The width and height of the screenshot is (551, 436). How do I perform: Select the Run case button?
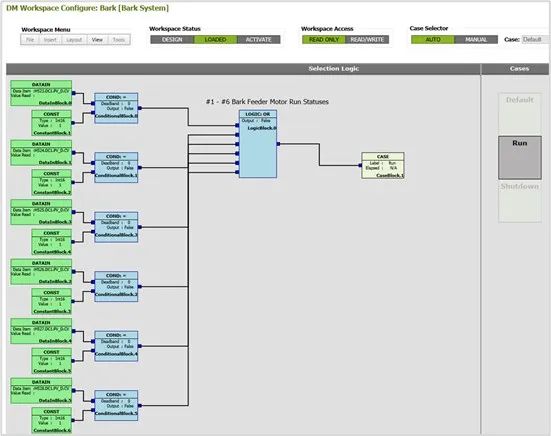[520, 158]
